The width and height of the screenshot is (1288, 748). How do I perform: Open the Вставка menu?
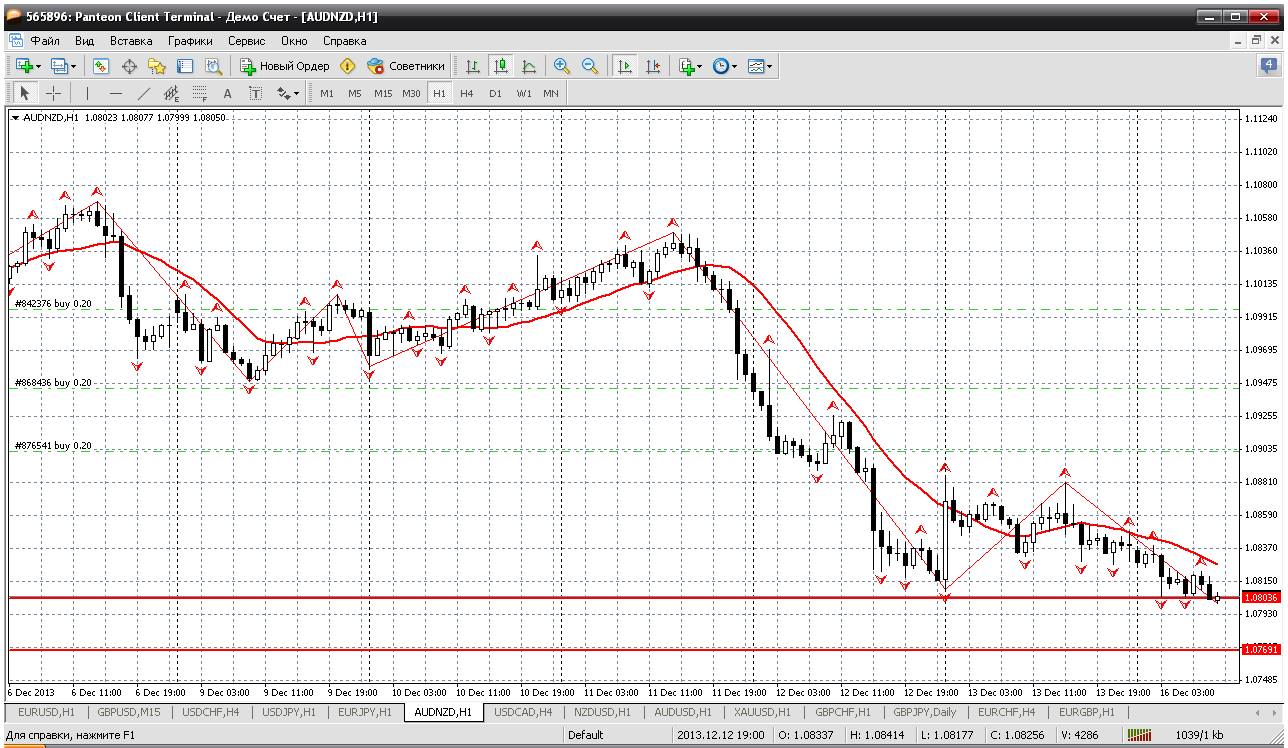pos(131,41)
